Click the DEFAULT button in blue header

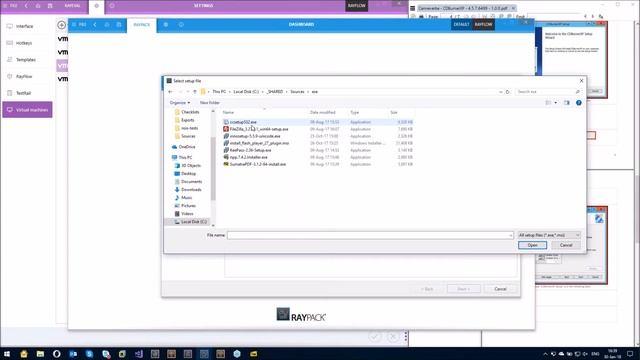tap(461, 24)
